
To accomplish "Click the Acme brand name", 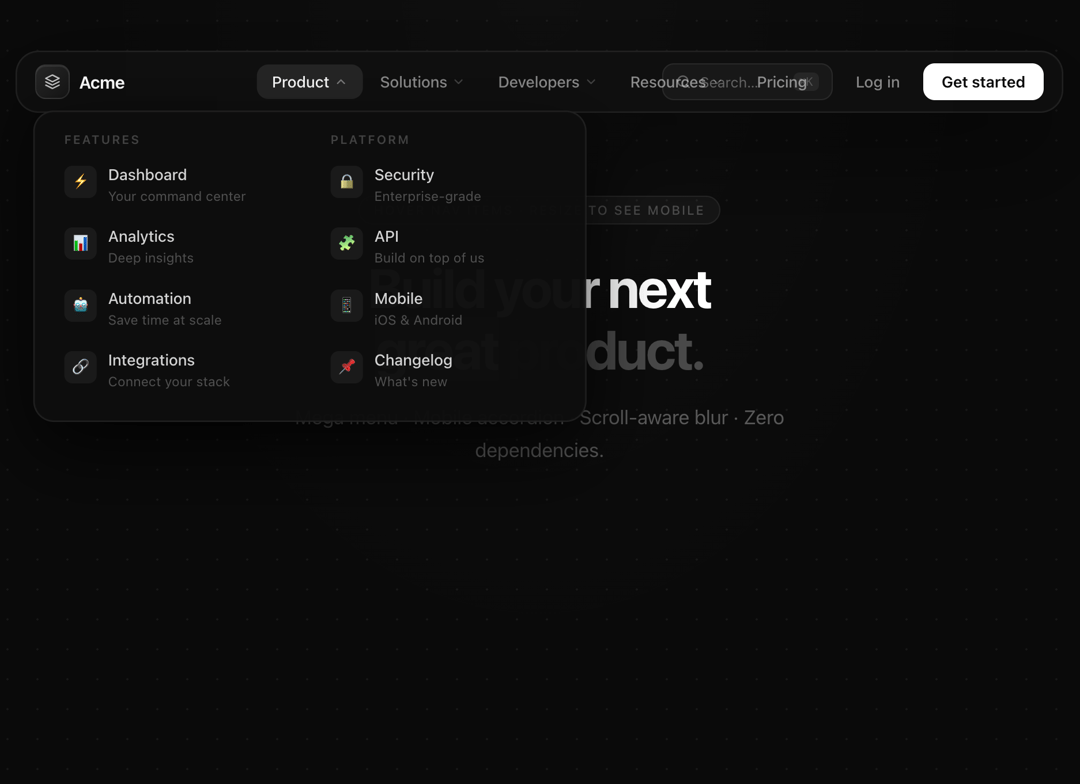I will (x=102, y=83).
